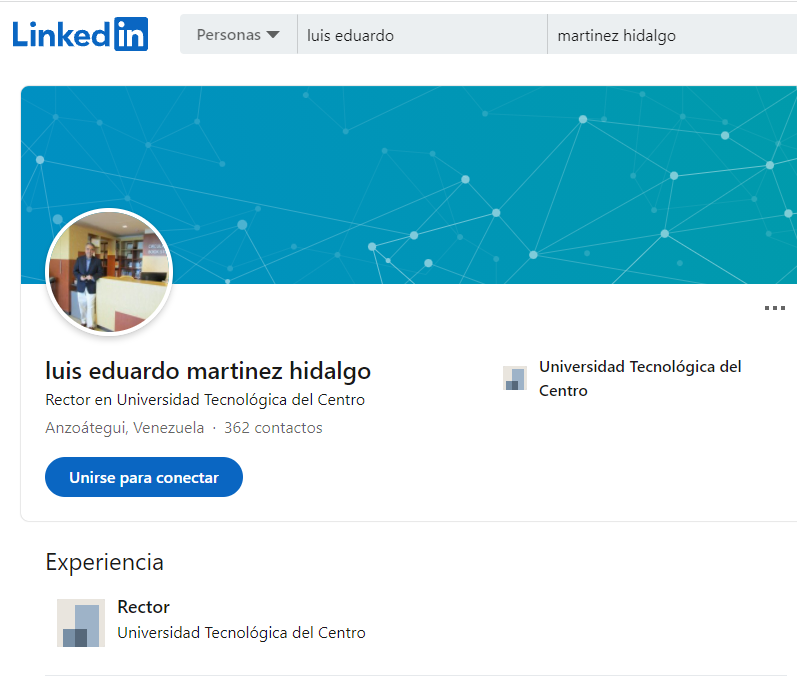797x677 pixels.
Task: Open the three-dot more options menu
Action: 775,308
